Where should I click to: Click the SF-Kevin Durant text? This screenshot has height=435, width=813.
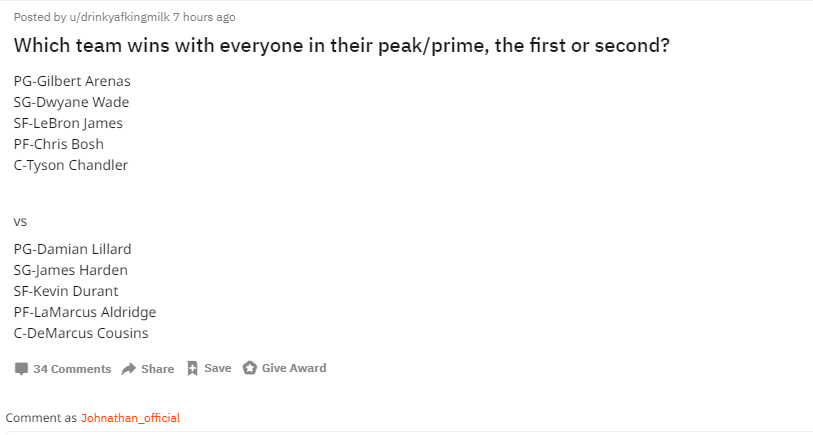[x=66, y=291]
